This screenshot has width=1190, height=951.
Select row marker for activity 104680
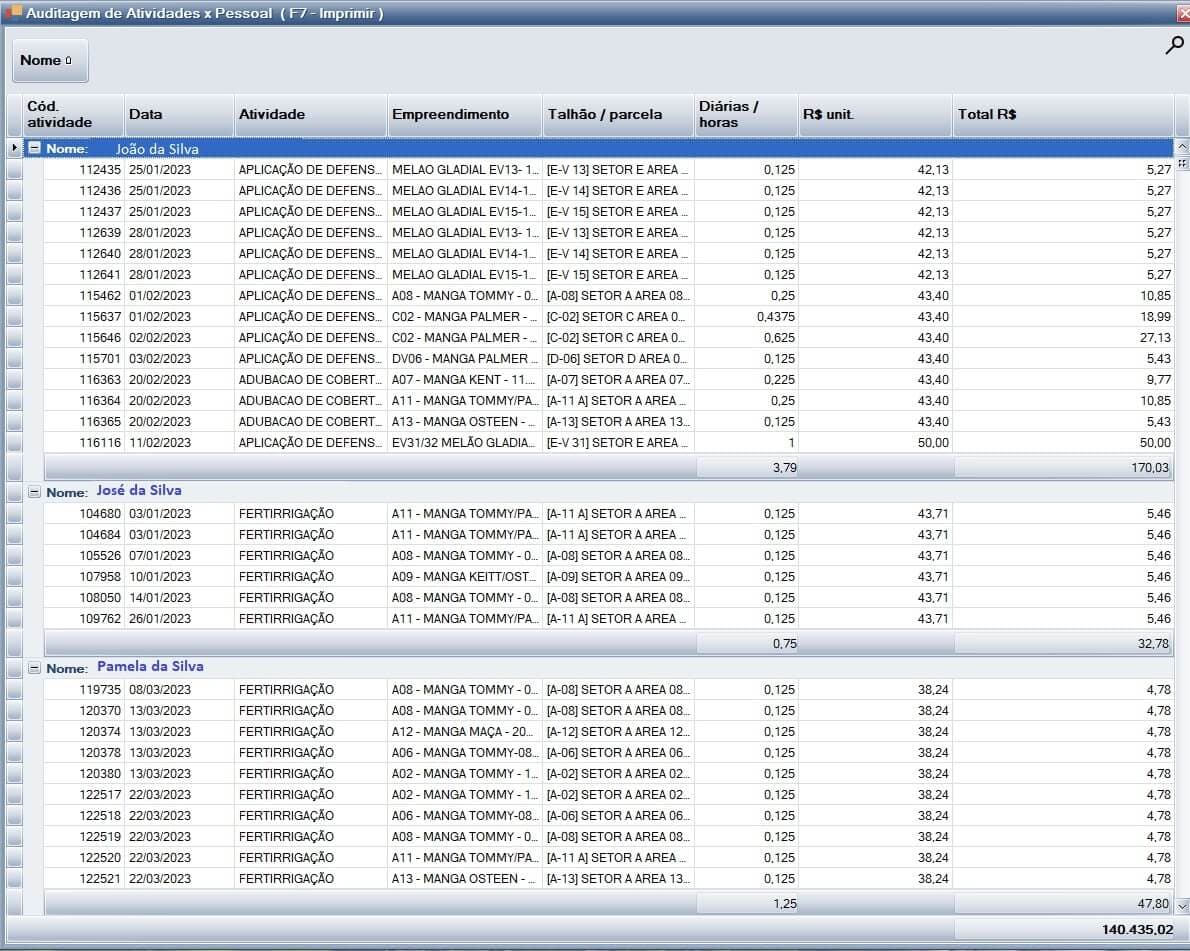pyautogui.click(x=14, y=514)
